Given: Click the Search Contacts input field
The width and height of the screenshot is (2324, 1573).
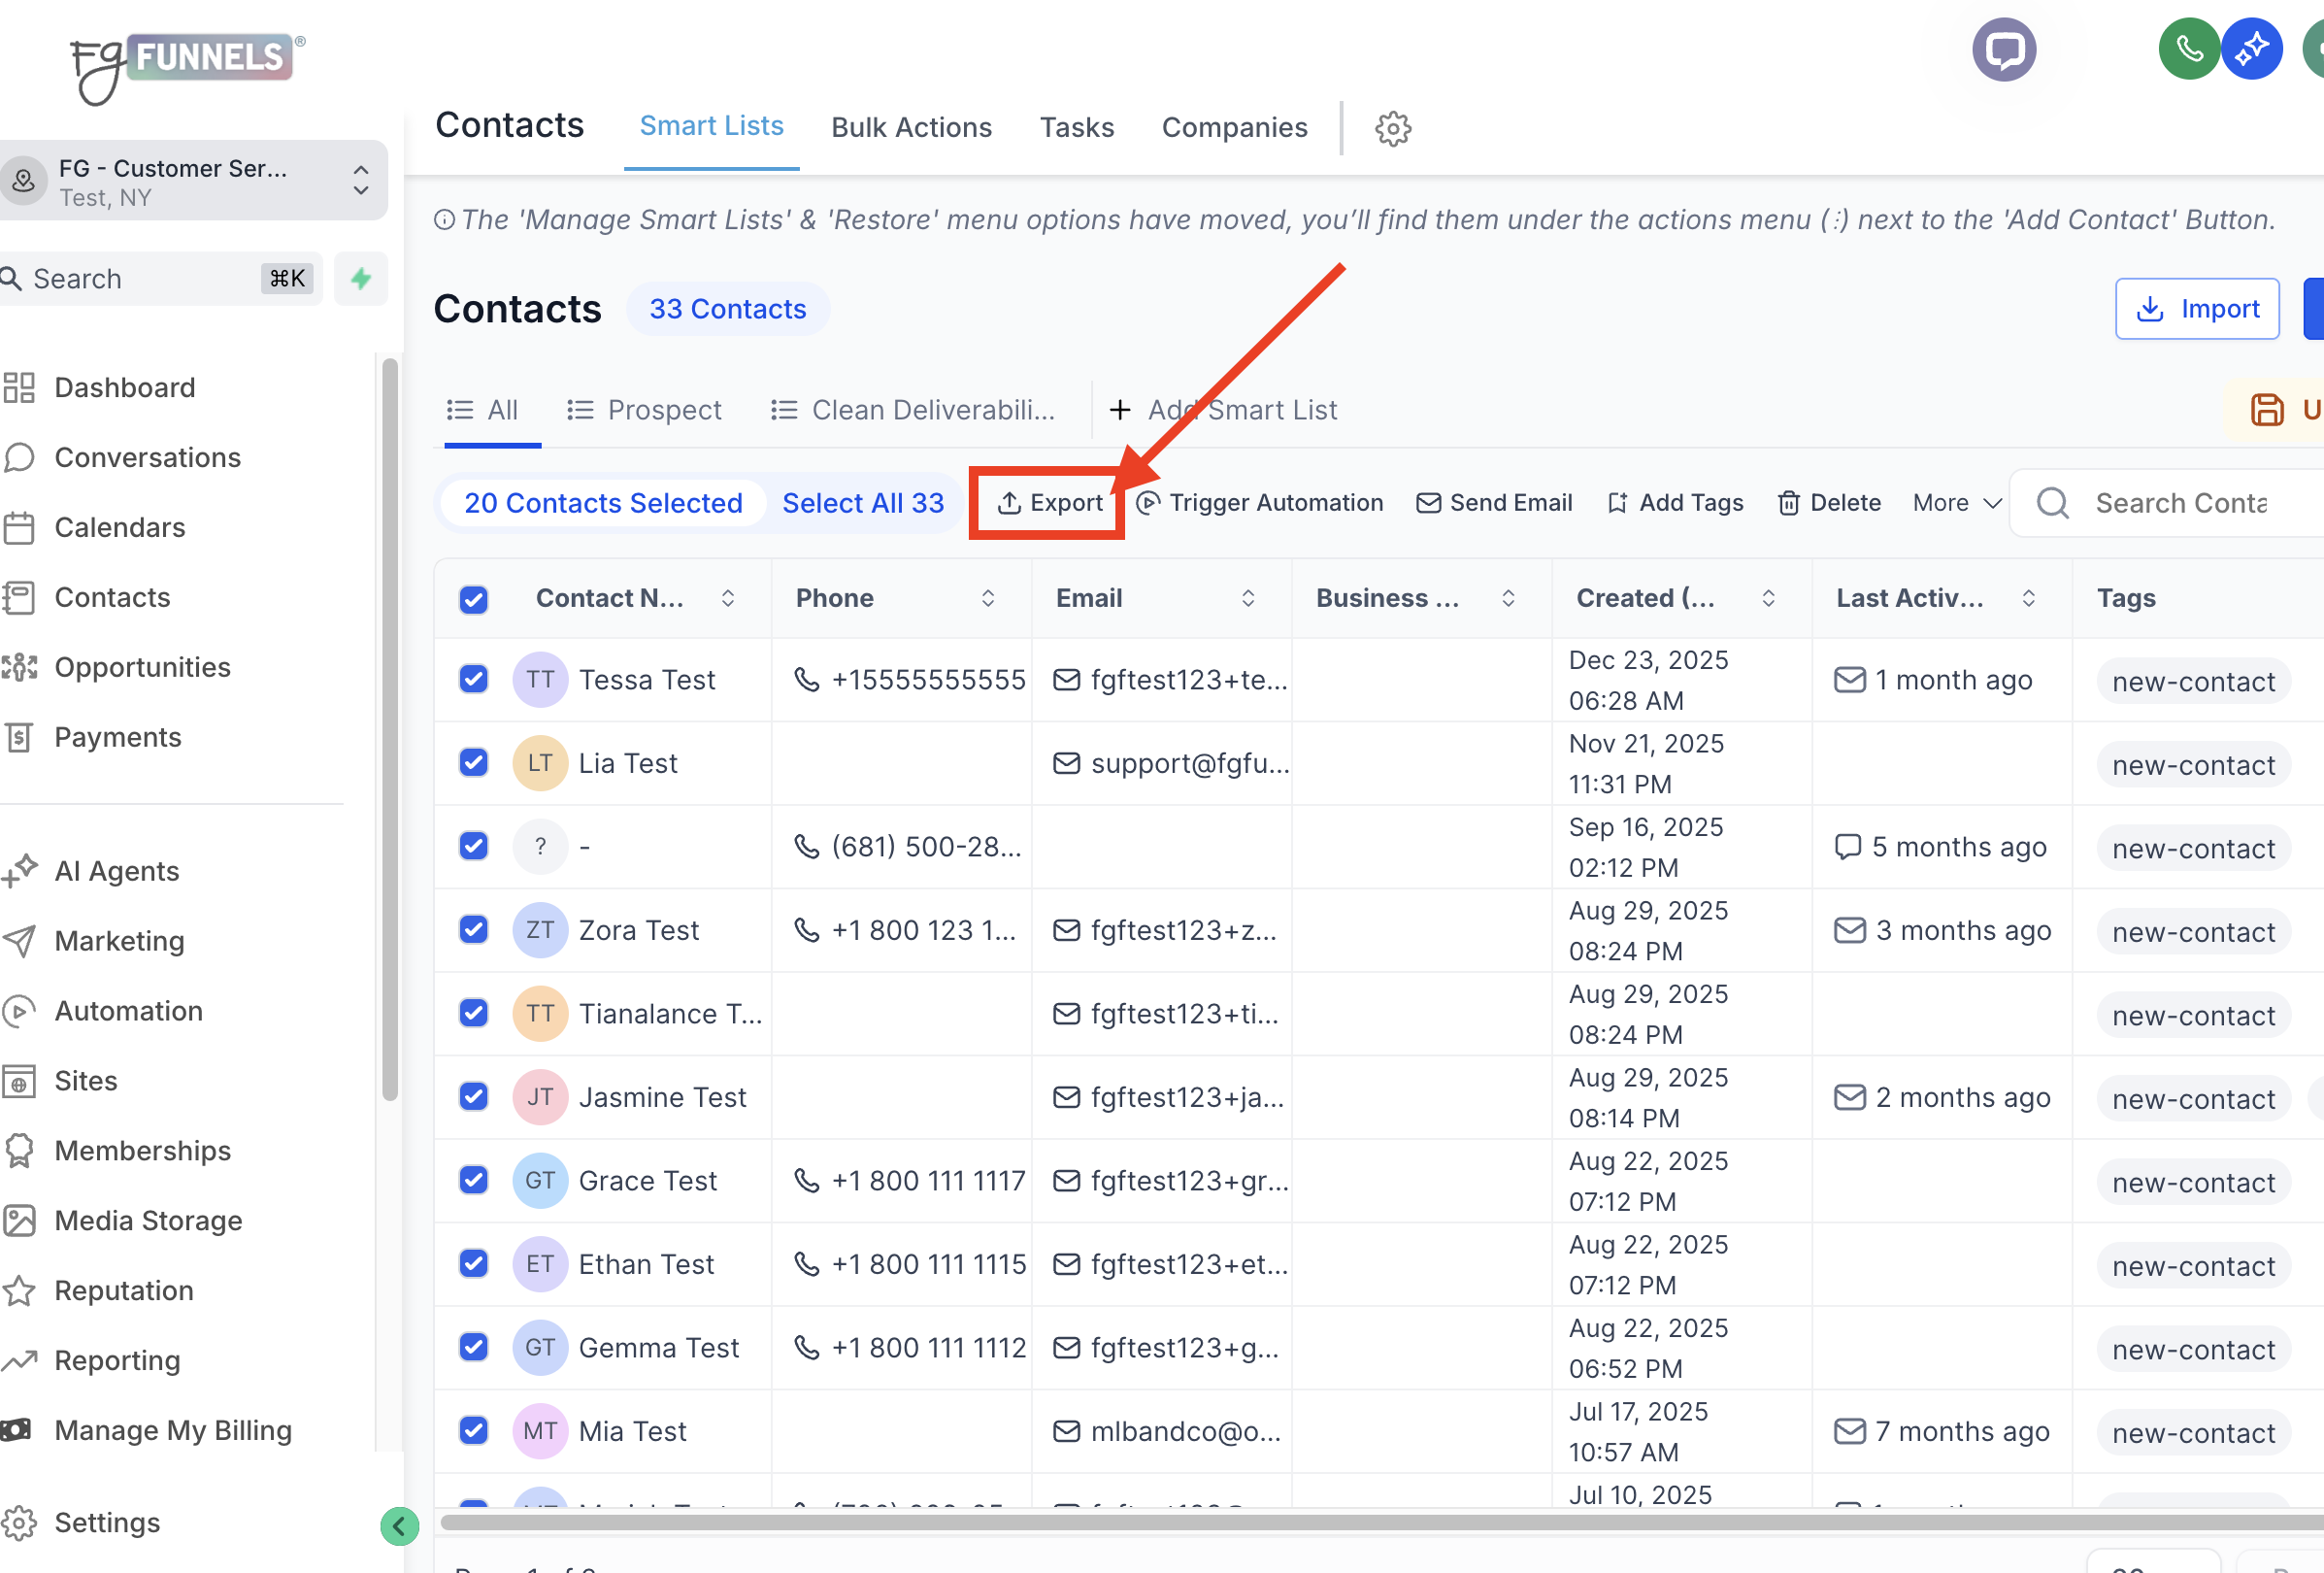Looking at the screenshot, I should (2180, 503).
